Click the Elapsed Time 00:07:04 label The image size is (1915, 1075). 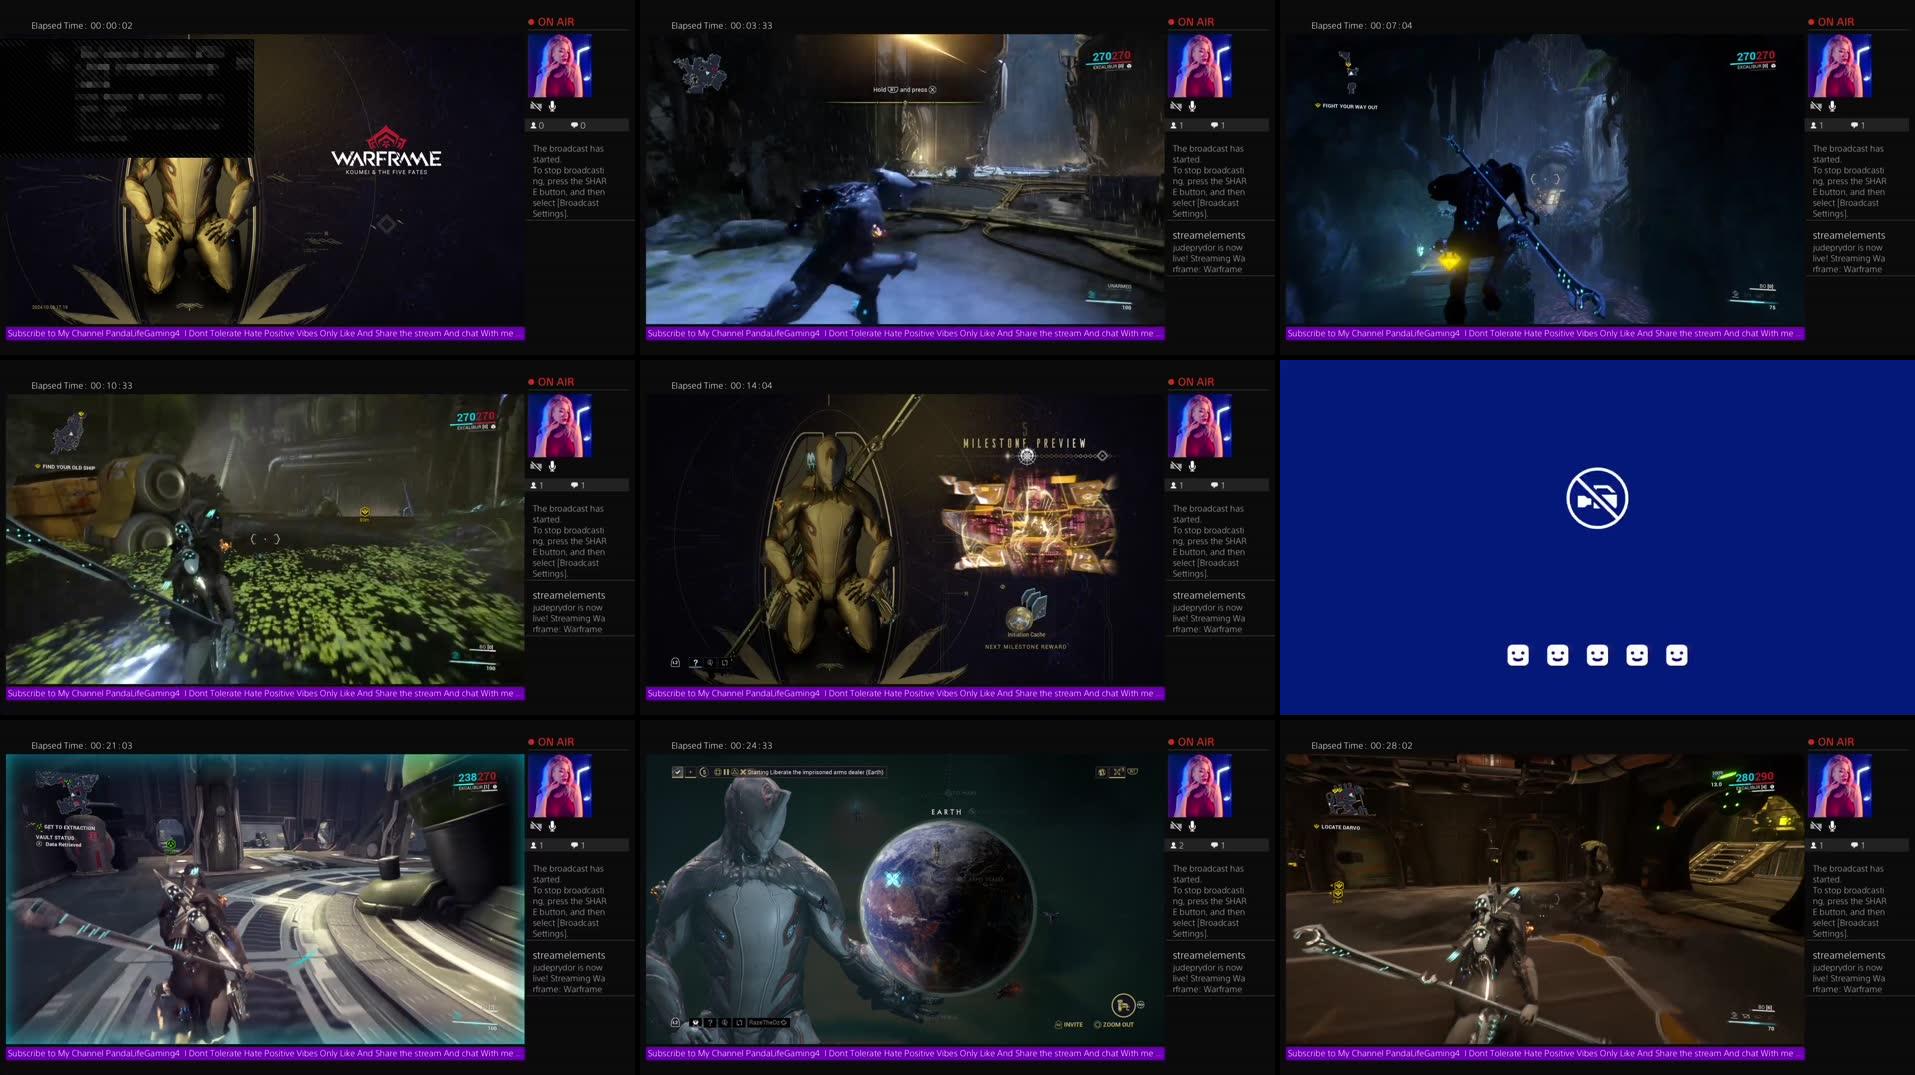[x=1361, y=26]
